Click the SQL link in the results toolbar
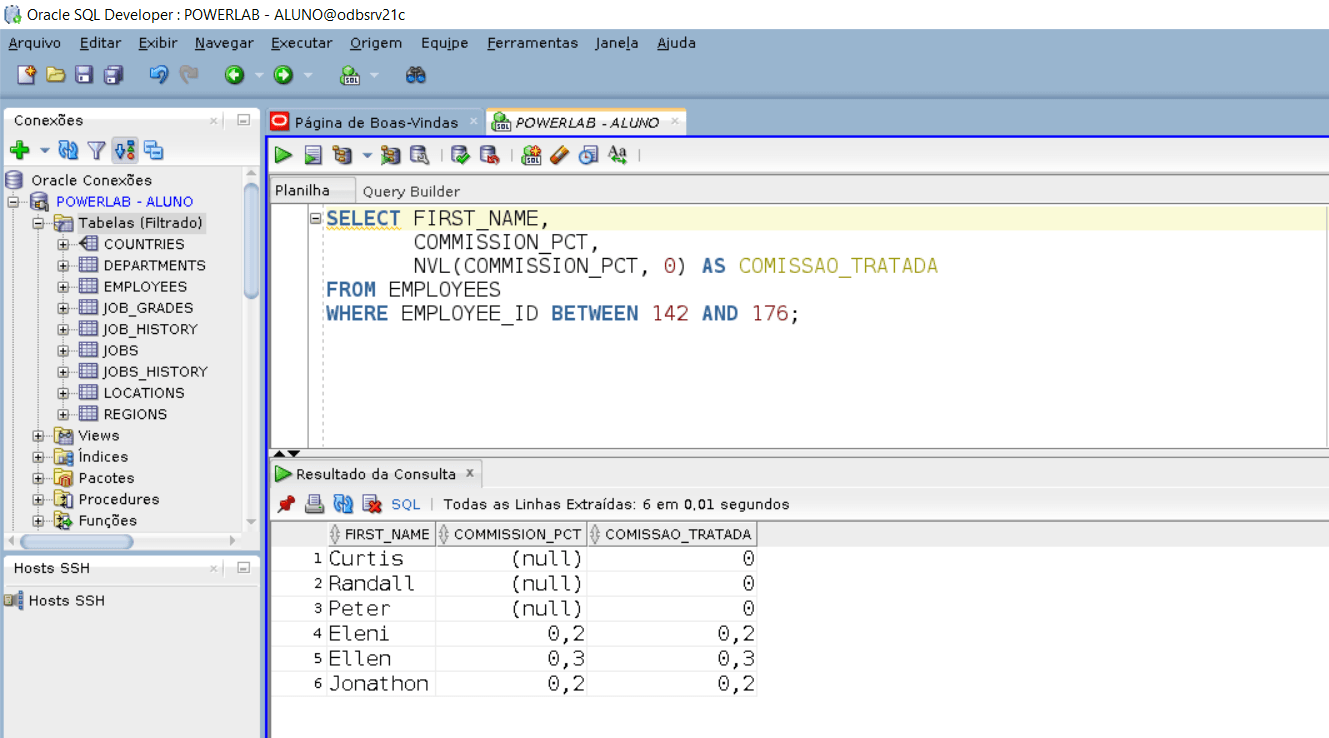The image size is (1329, 738). [404, 504]
